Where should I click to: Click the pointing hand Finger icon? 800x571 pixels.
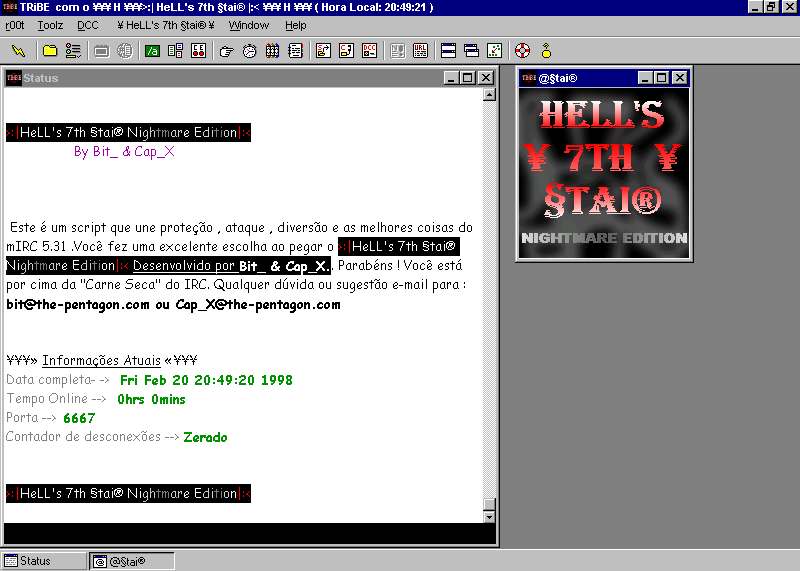(x=226, y=50)
